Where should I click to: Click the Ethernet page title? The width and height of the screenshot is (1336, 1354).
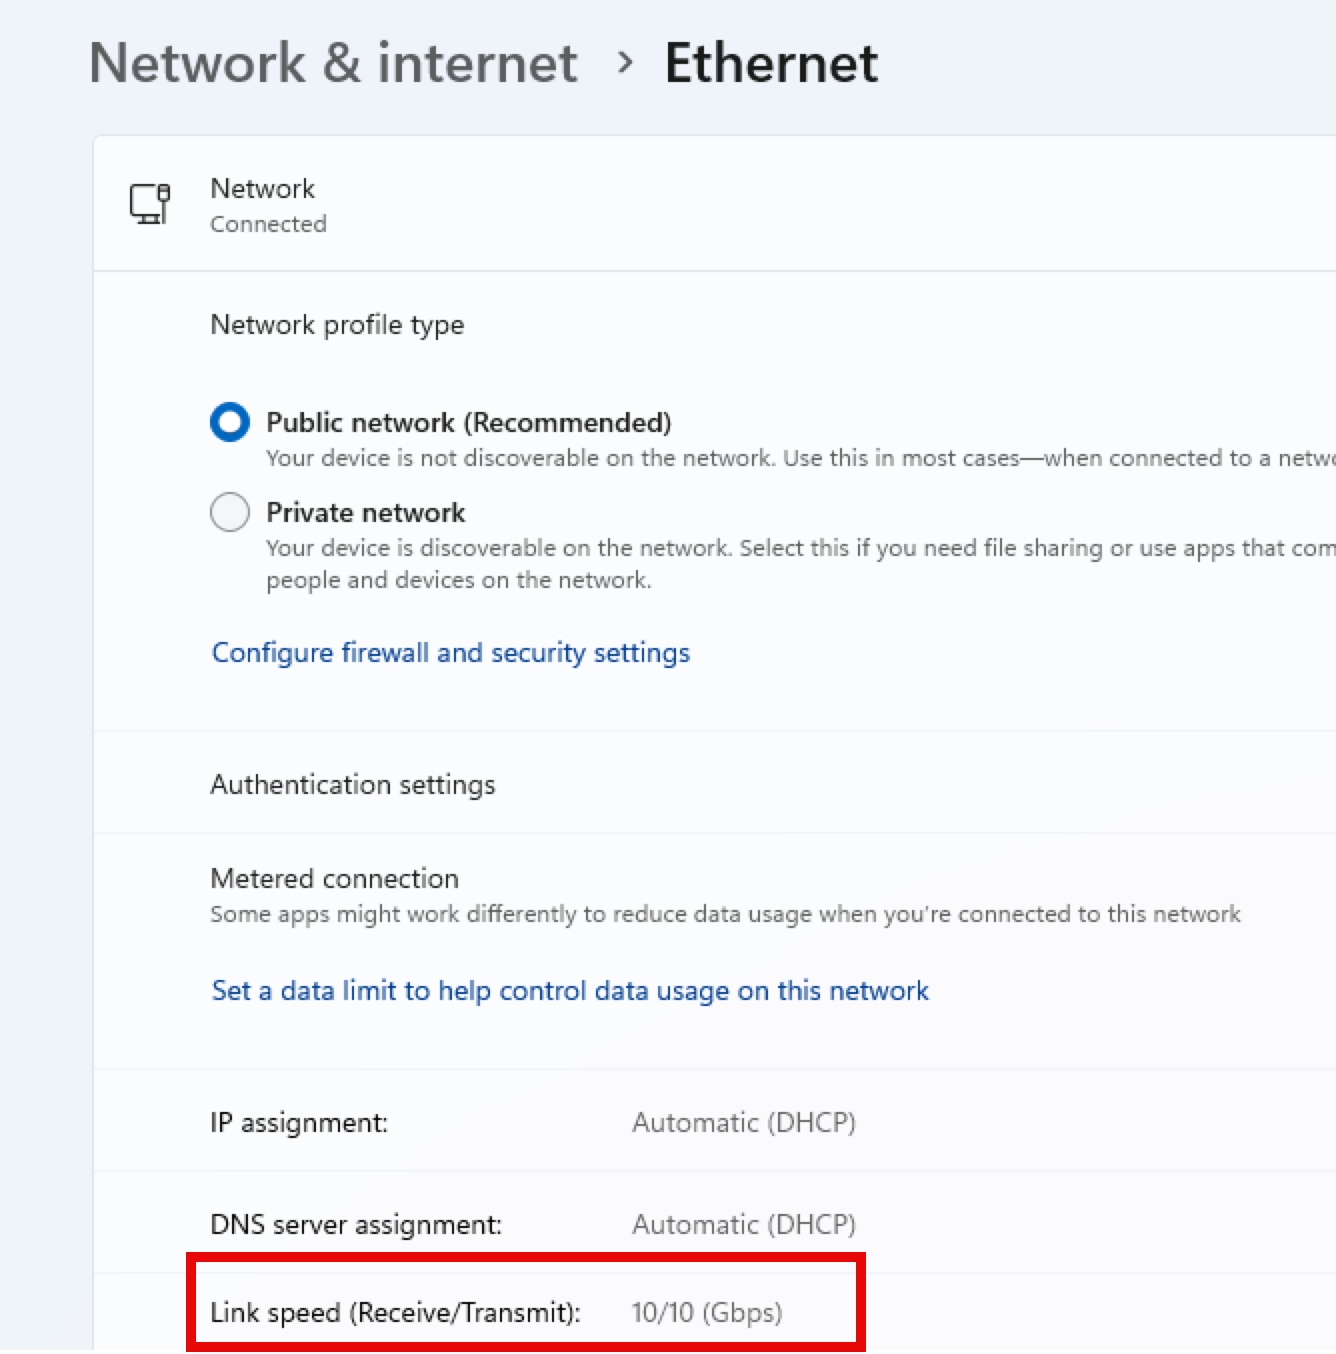pyautogui.click(x=771, y=63)
